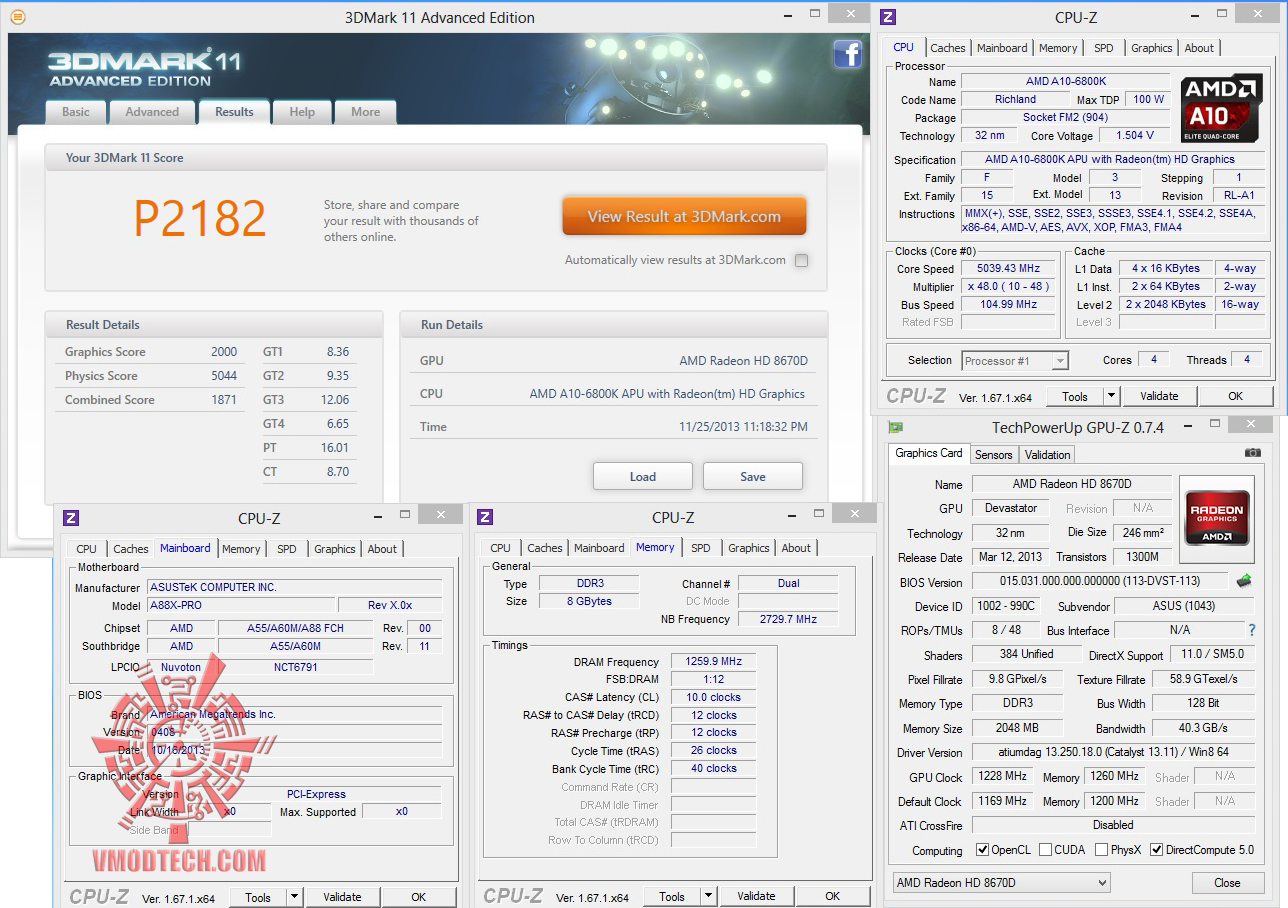Click the Core Speed value 5039.43 MHz
Viewport: 1288px width, 908px height.
point(1007,269)
